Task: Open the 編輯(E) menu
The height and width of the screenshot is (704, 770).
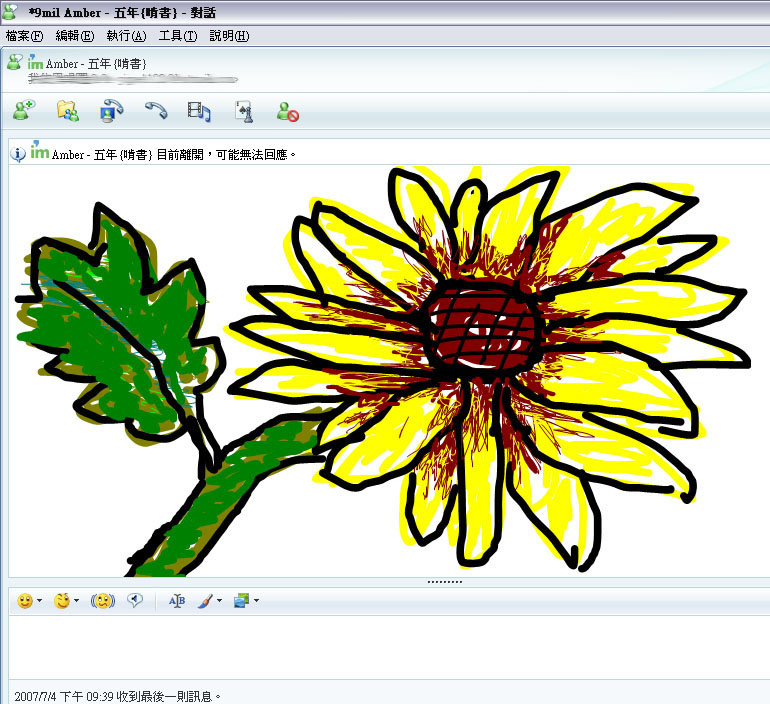Action: pyautogui.click(x=75, y=36)
